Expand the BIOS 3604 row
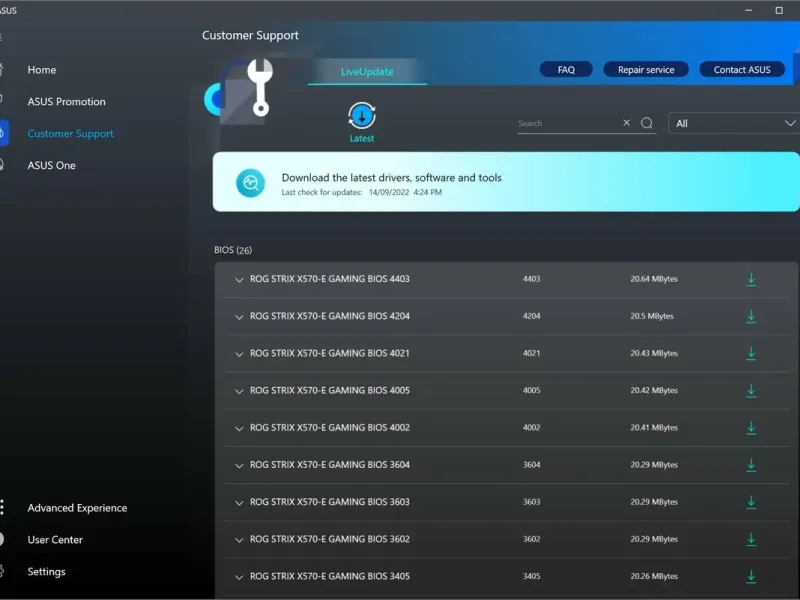Screen dimensions: 800x600 [239, 466]
